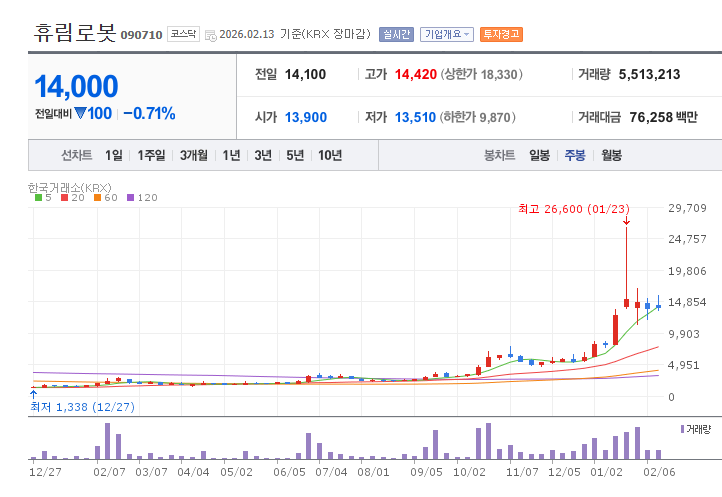Click the purple 120 moving-average legend swatch

130,198
